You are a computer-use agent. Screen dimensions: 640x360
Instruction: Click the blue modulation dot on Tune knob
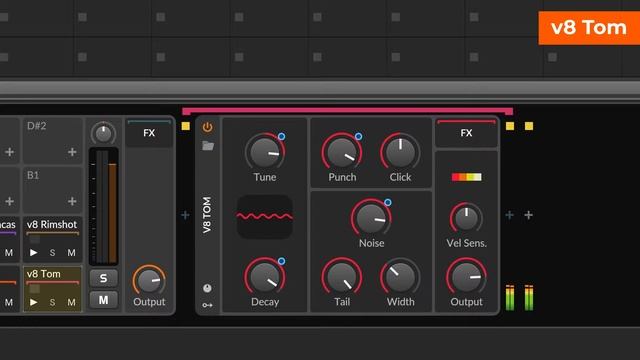pos(281,136)
